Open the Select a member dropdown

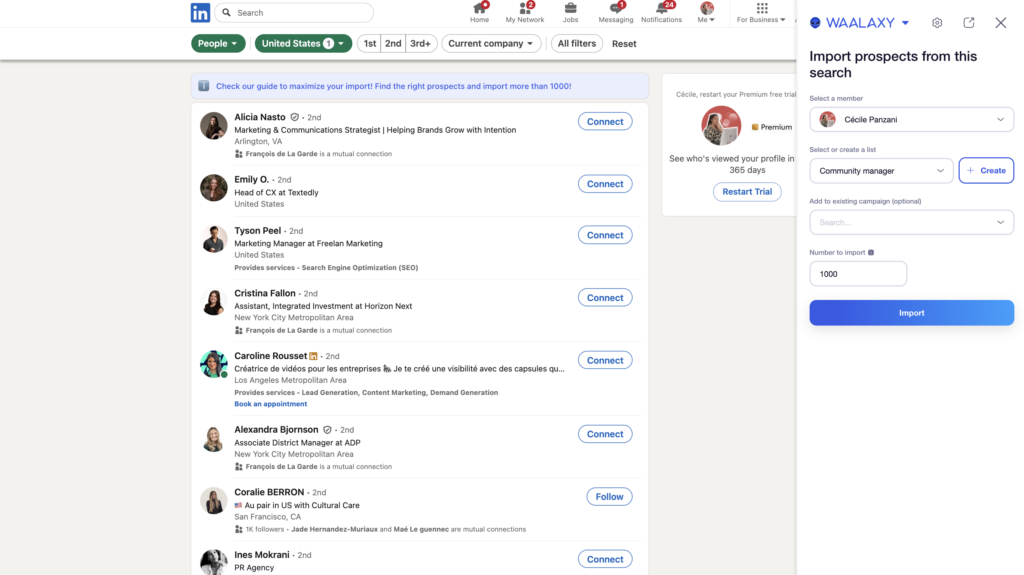(912, 120)
